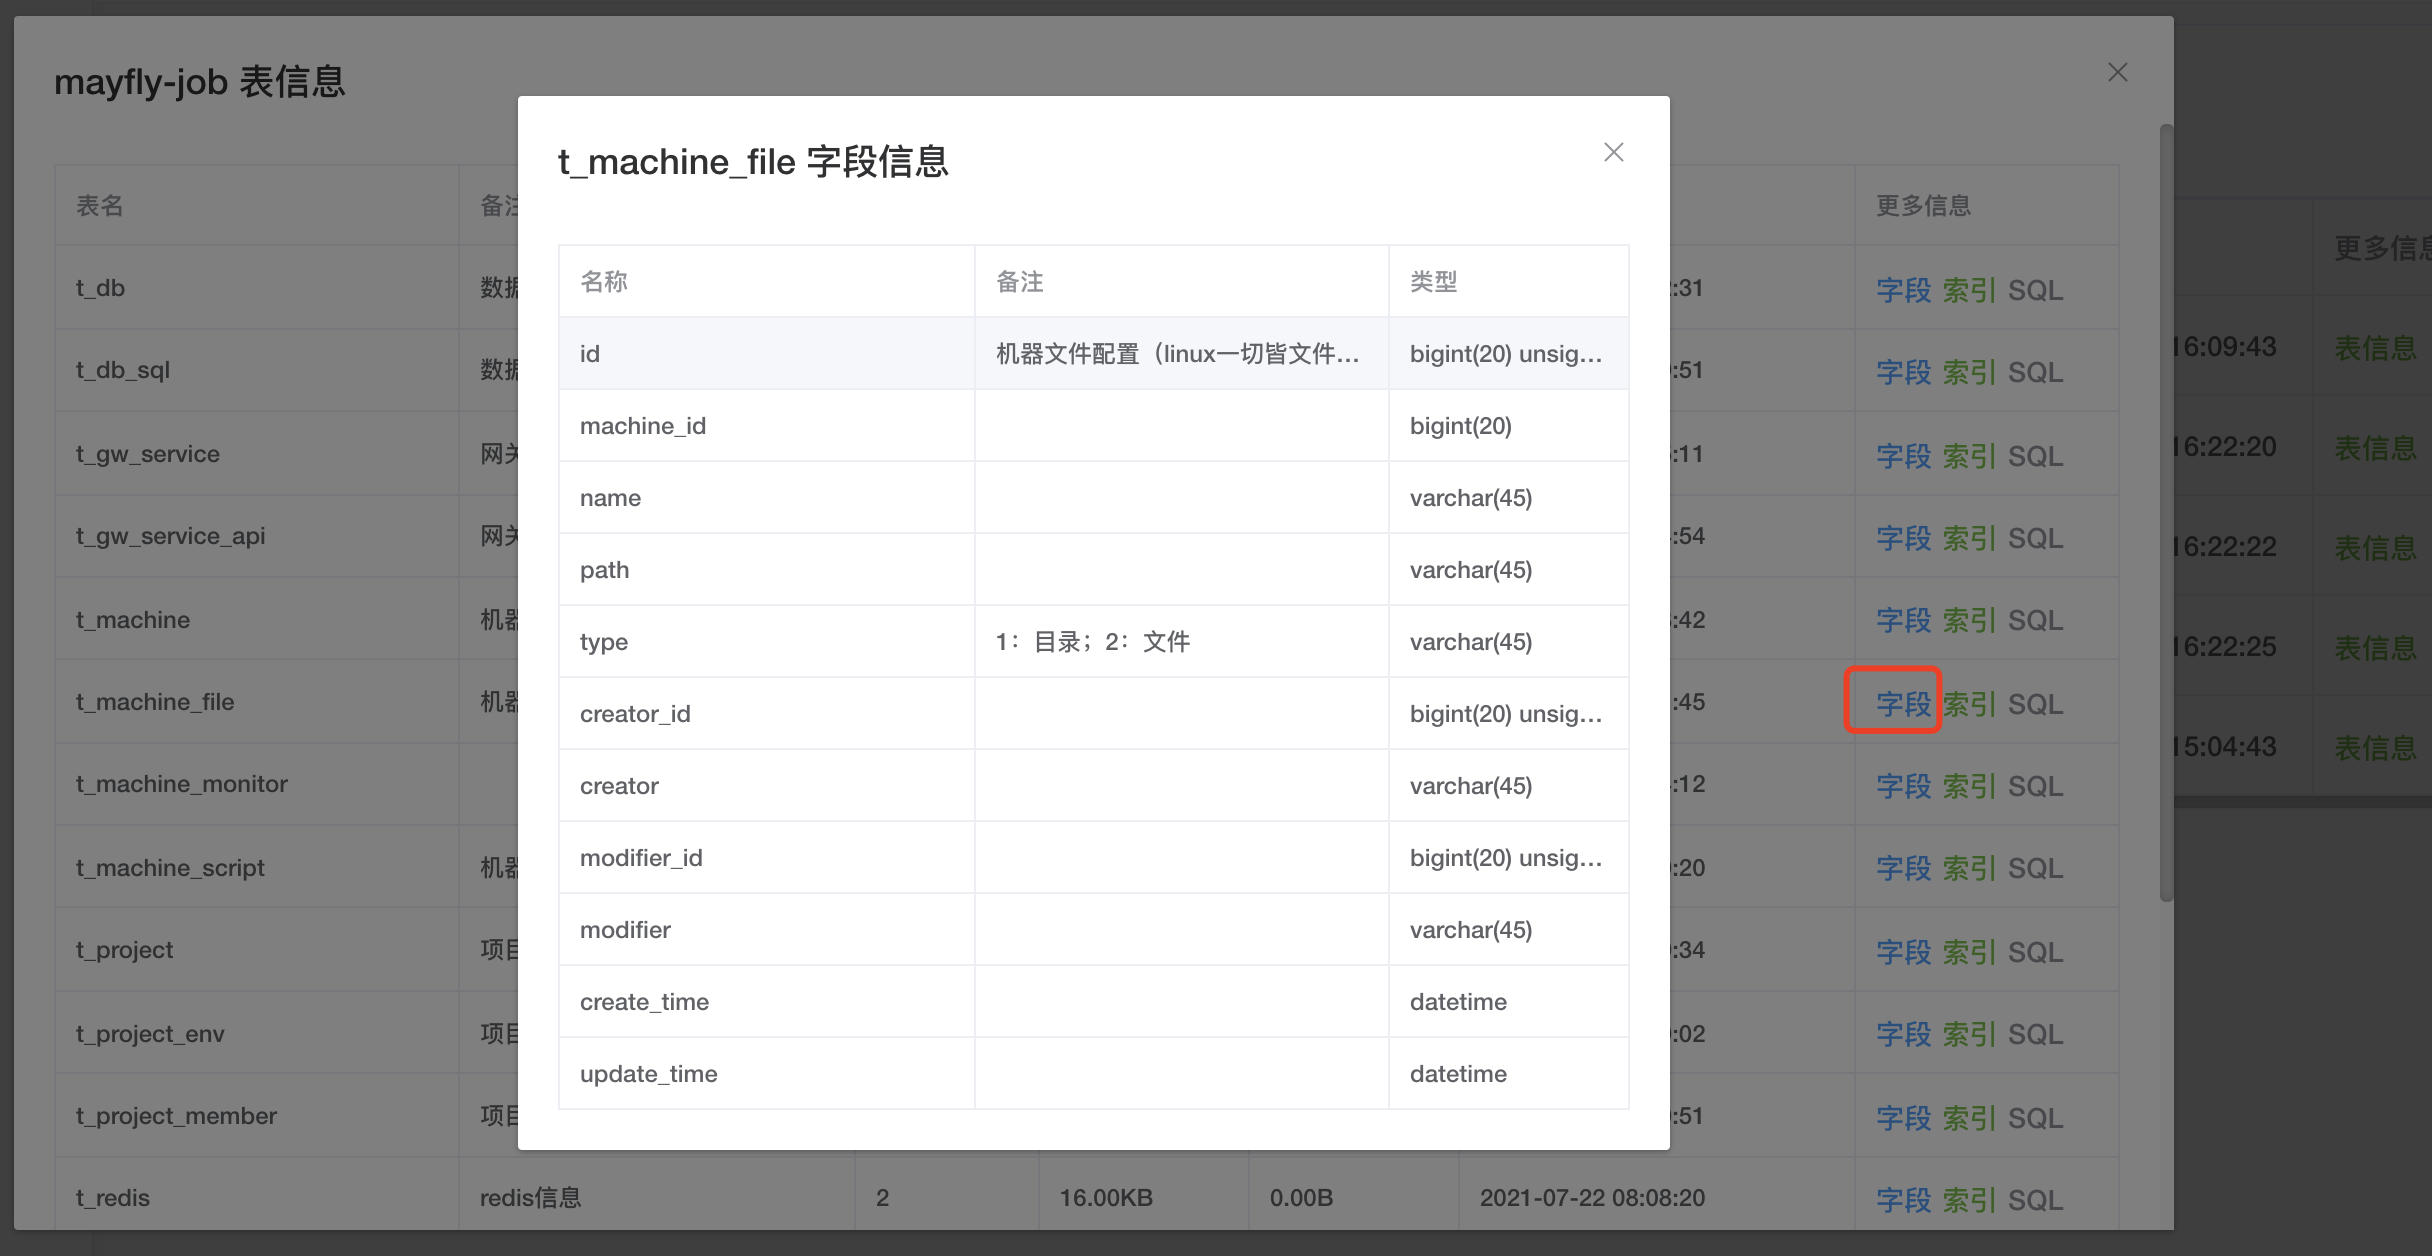The height and width of the screenshot is (1256, 2432).
Task: Open 索引 link for t_machine_file row
Action: point(1969,704)
